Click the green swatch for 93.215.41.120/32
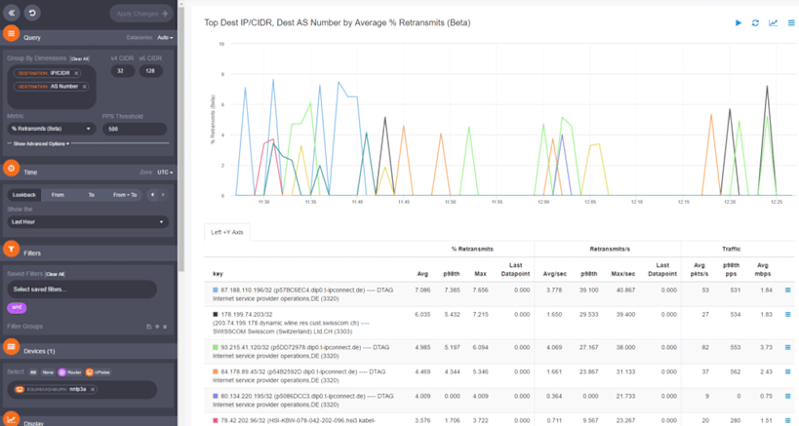This screenshot has height=426, width=799. point(216,347)
